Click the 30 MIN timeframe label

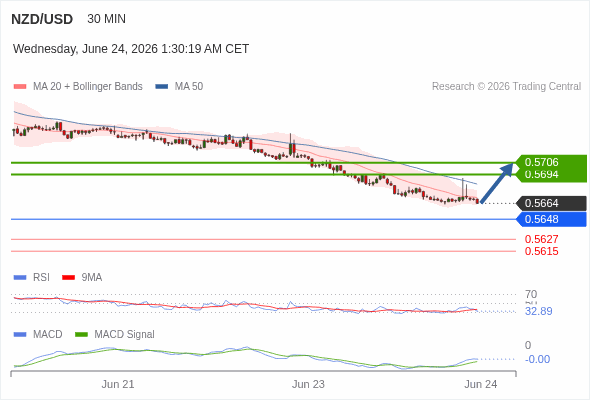[106, 19]
